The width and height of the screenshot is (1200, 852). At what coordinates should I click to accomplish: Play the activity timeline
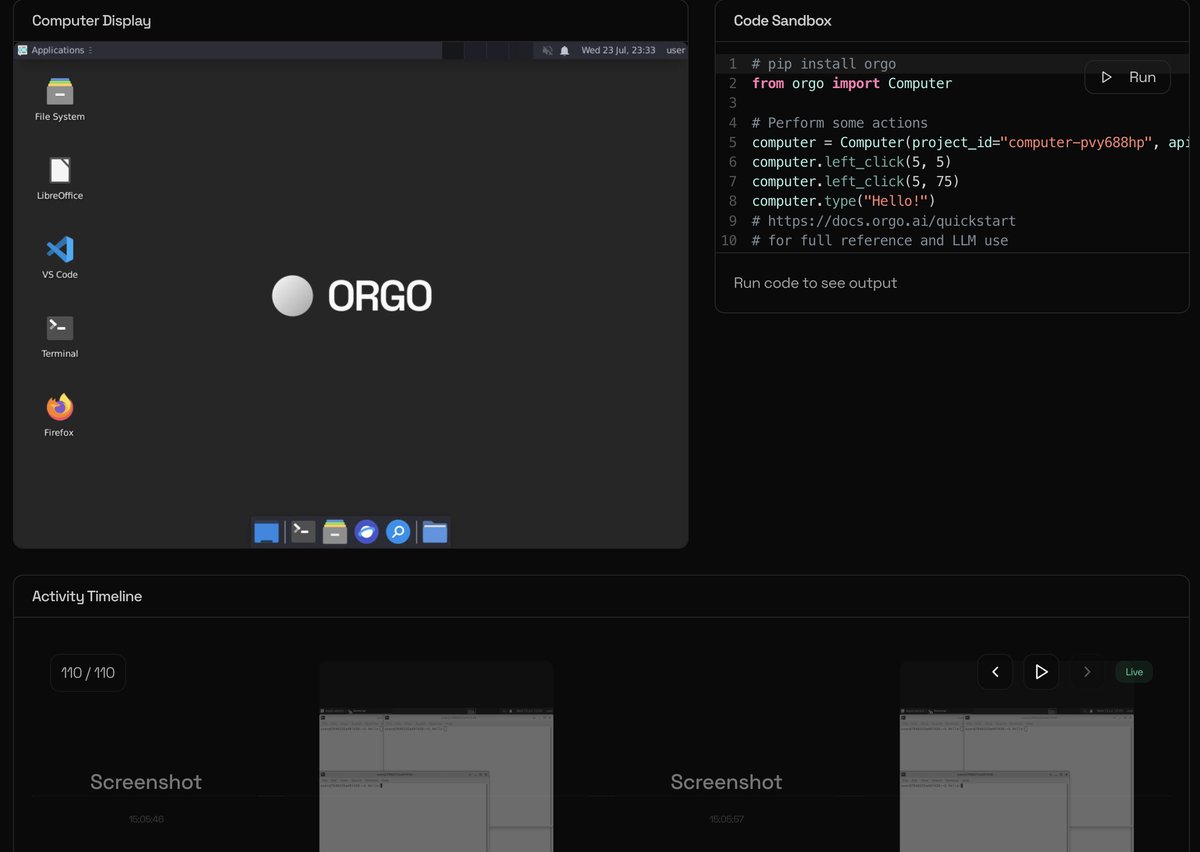point(1041,672)
